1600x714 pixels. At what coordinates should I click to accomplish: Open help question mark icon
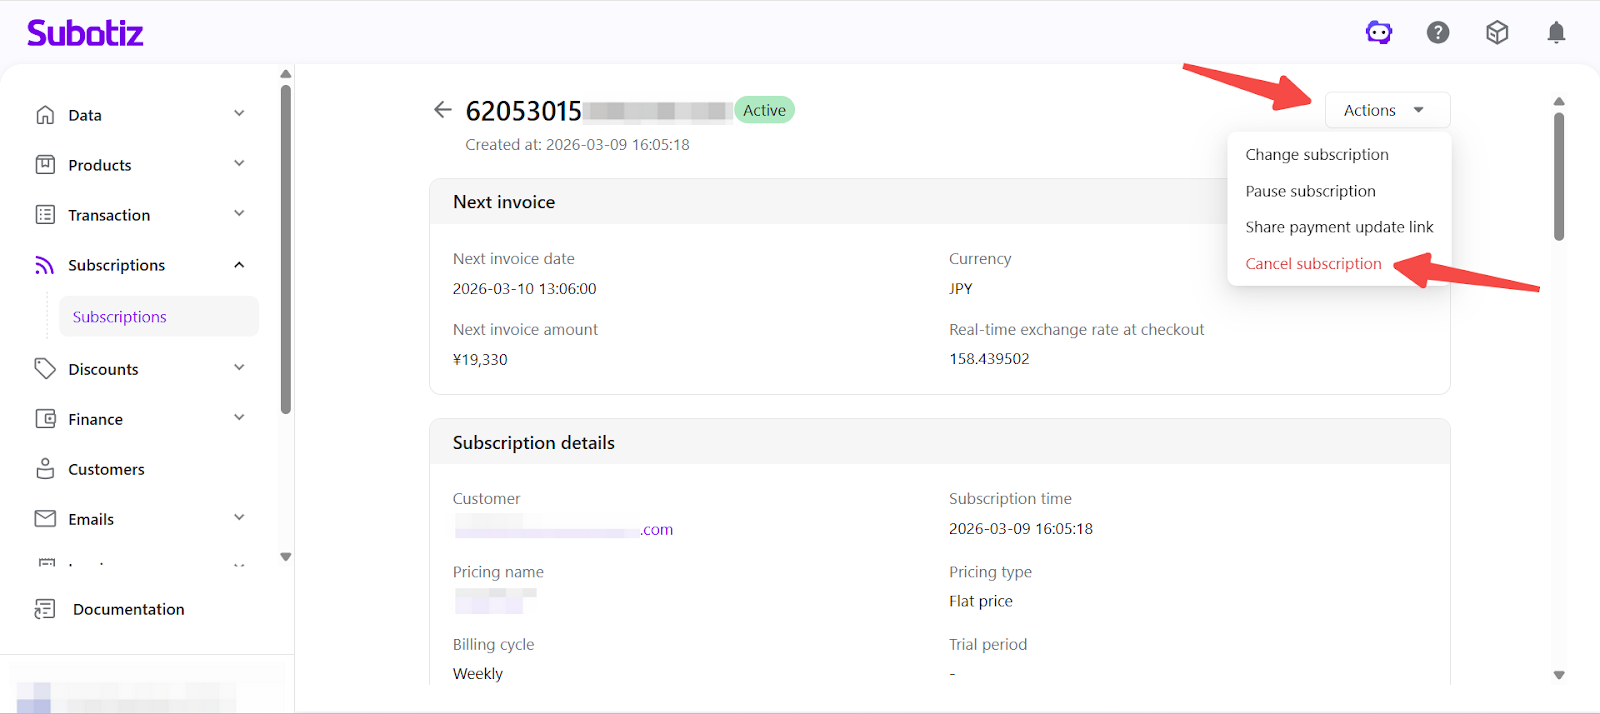tap(1438, 33)
